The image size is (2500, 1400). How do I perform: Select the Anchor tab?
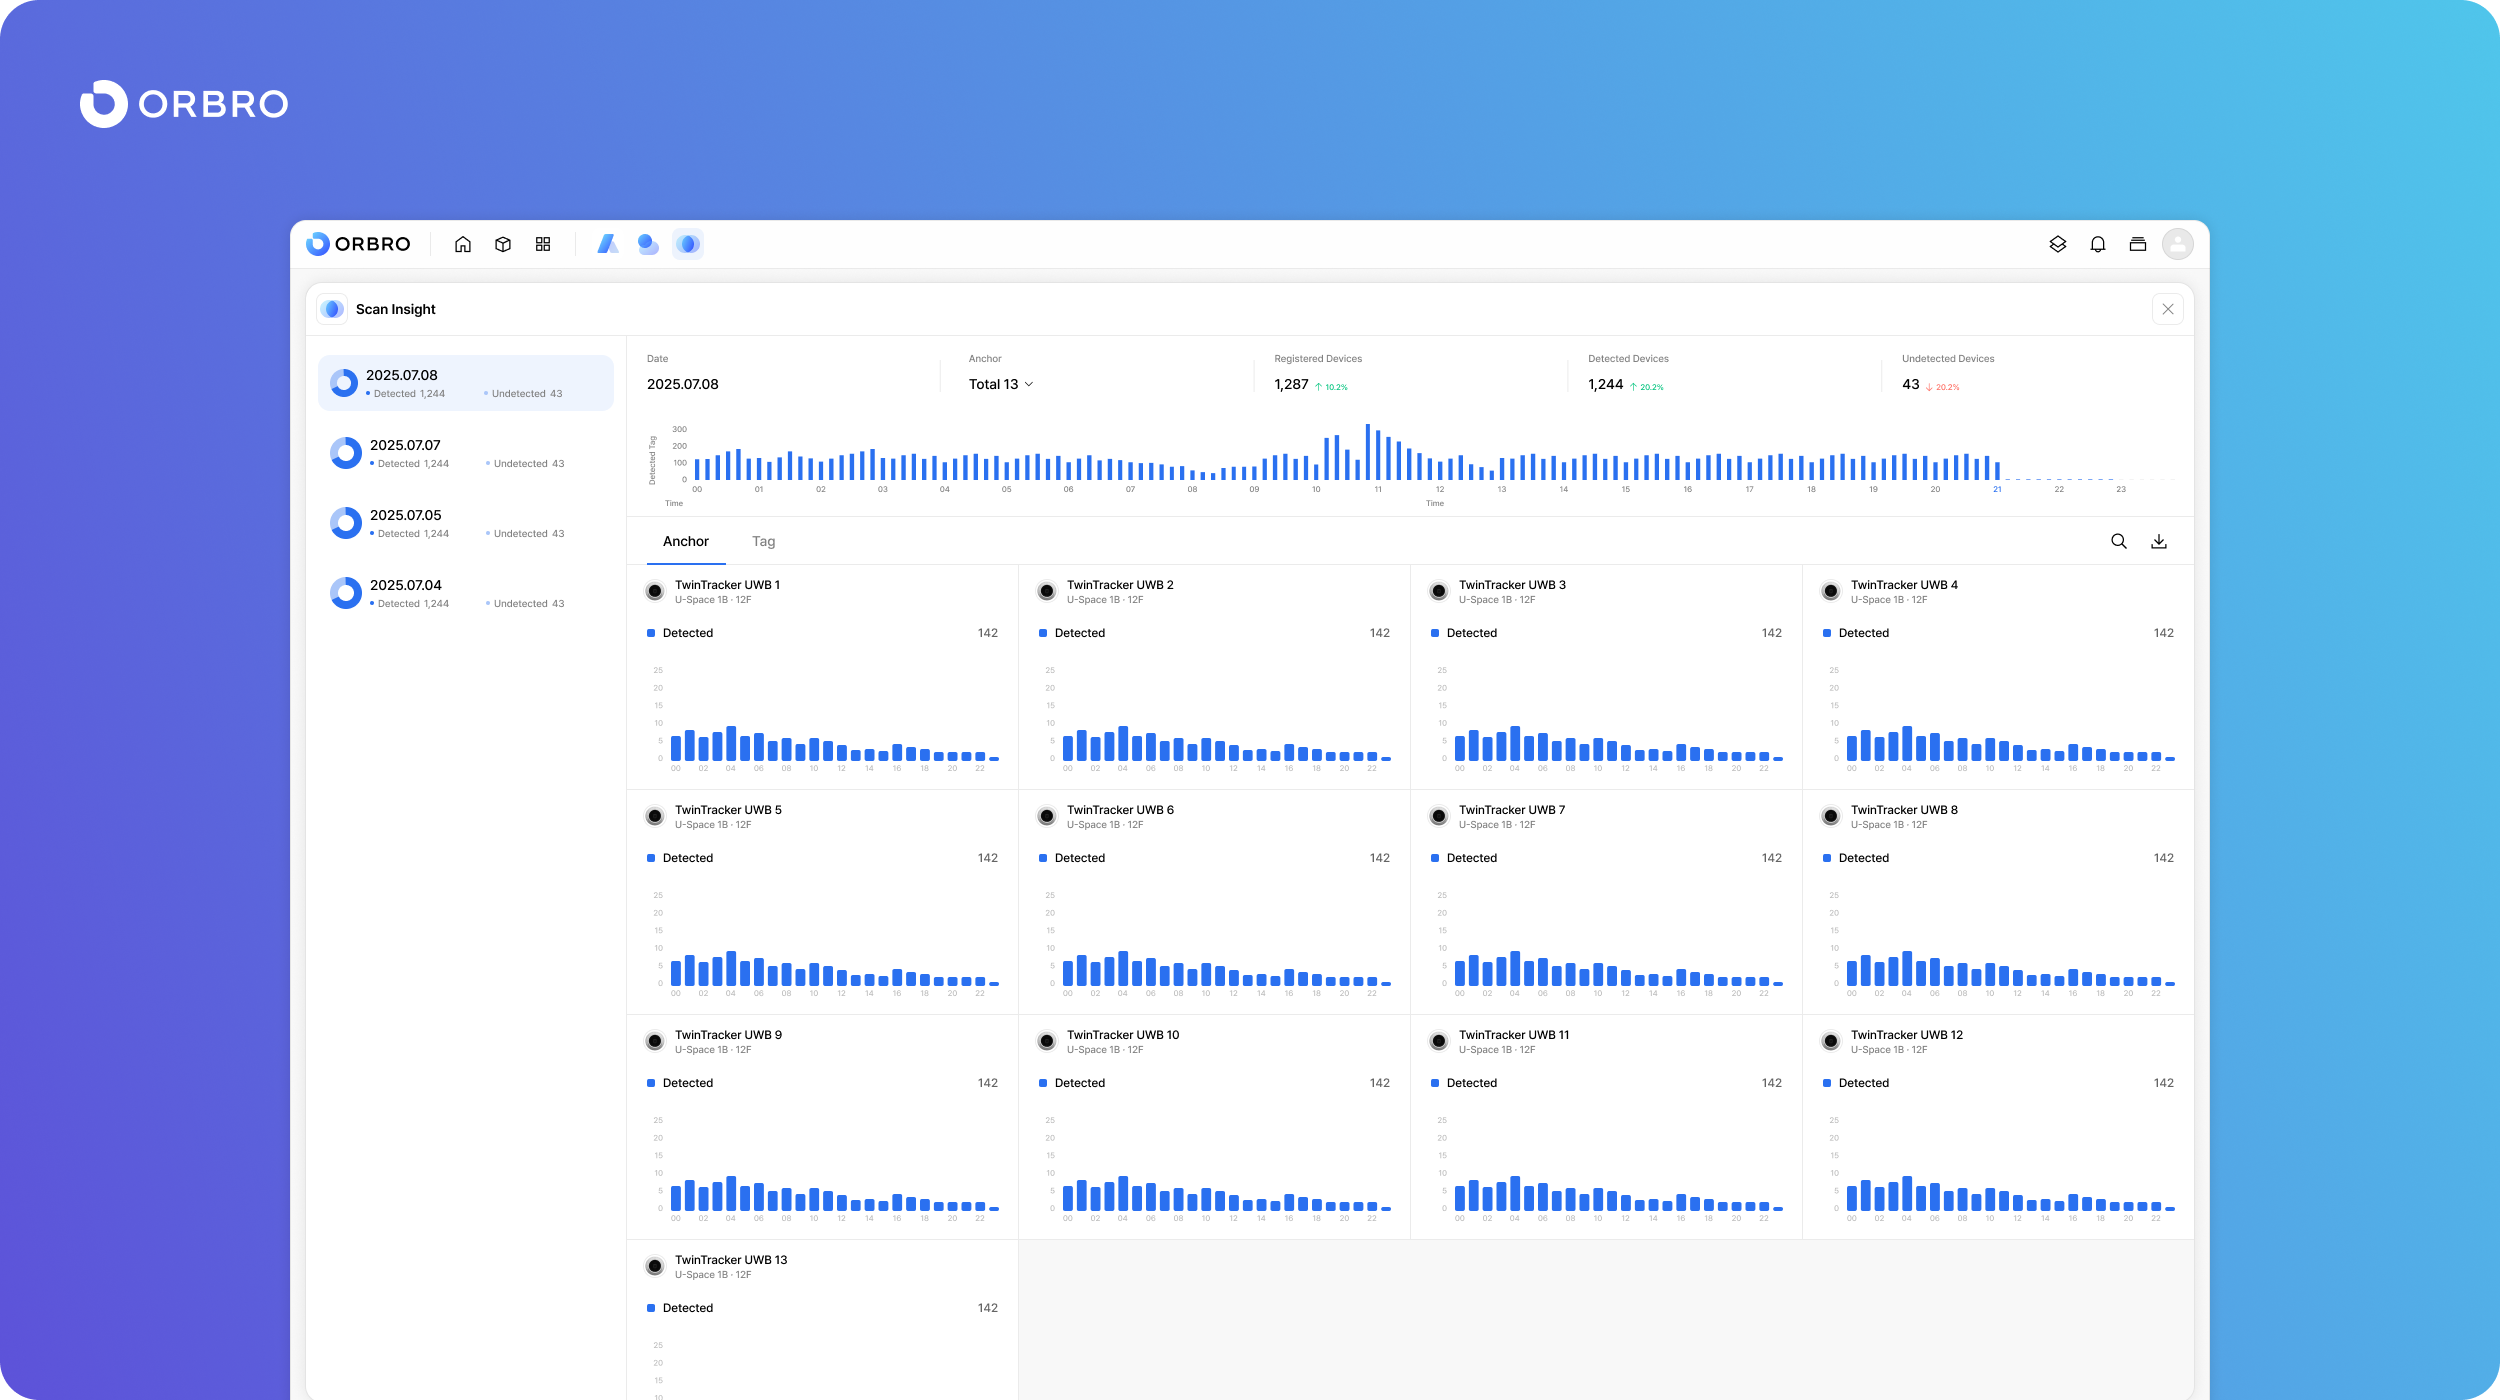685,541
